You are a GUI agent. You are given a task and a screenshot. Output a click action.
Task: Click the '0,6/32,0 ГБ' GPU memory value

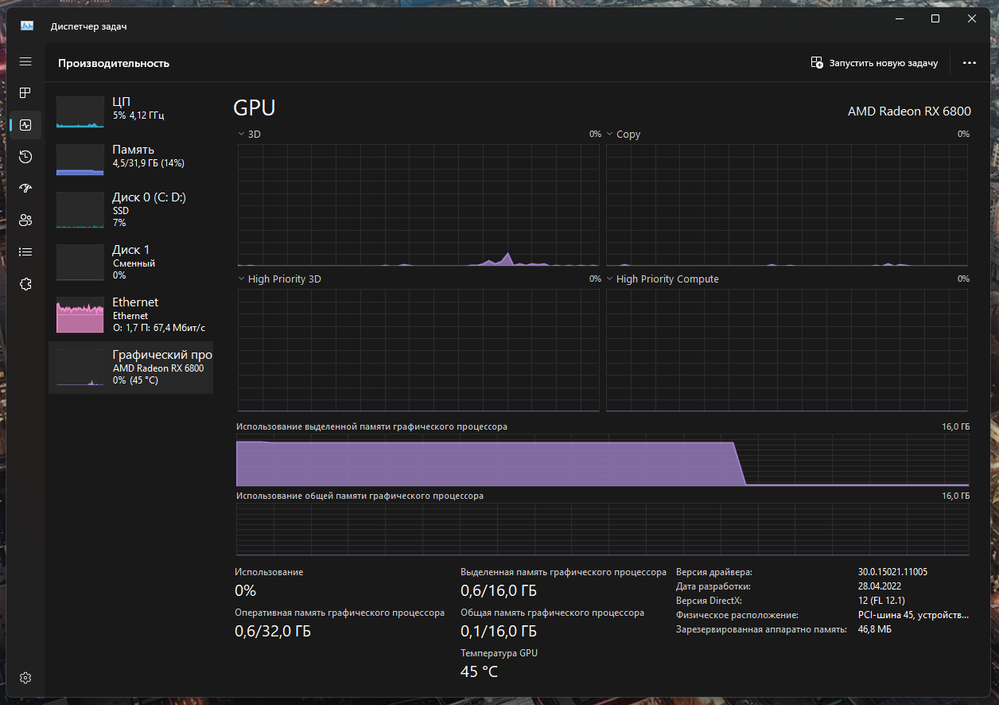pos(273,631)
